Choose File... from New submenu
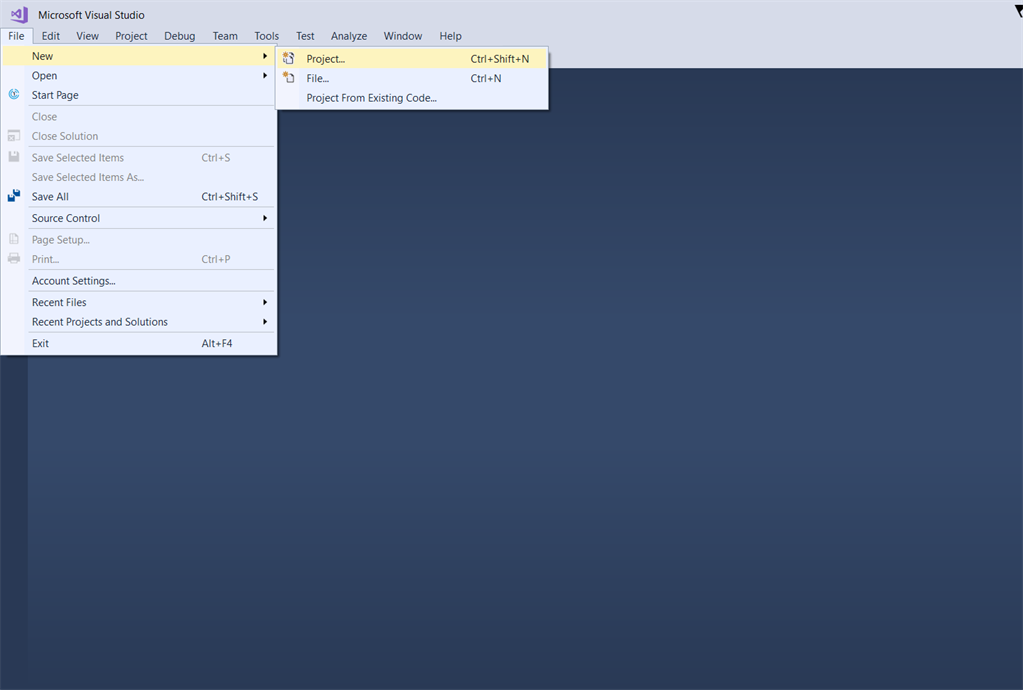1023x690 pixels. pyautogui.click(x=412, y=78)
